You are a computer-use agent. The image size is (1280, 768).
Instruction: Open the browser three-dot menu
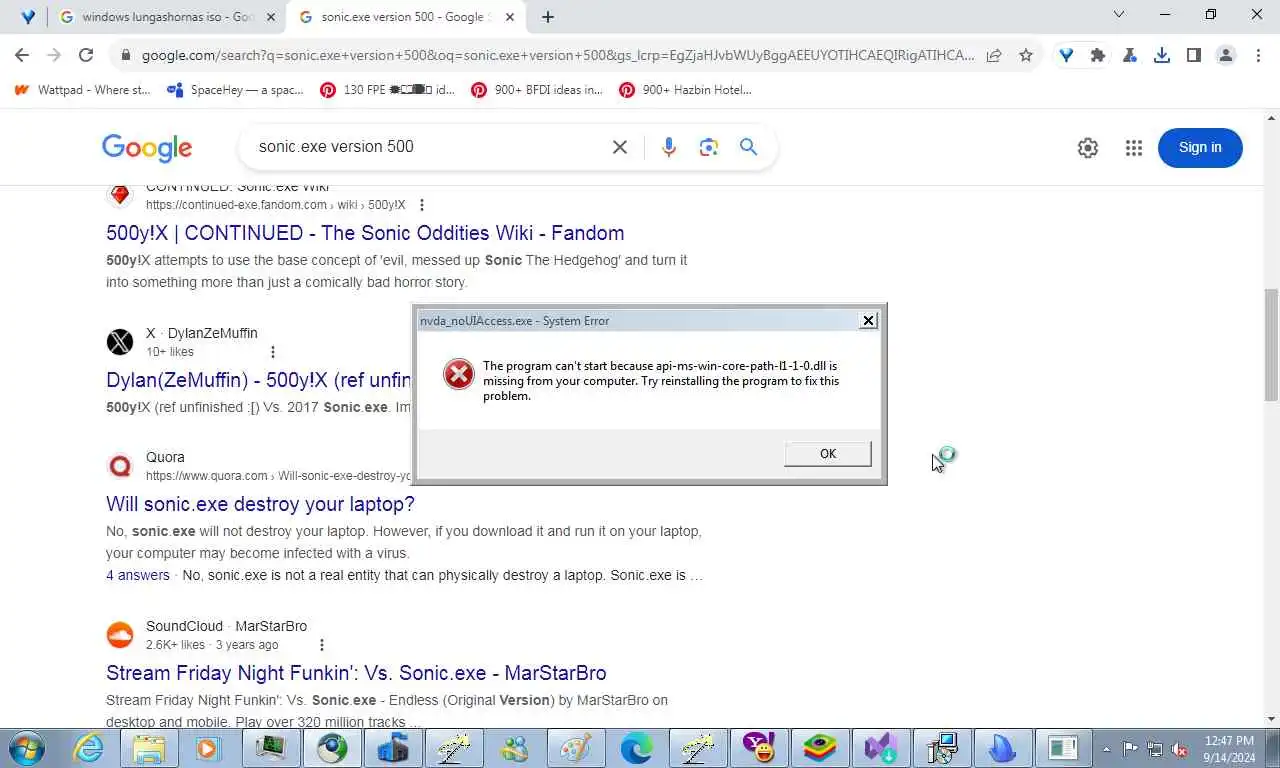point(1258,56)
